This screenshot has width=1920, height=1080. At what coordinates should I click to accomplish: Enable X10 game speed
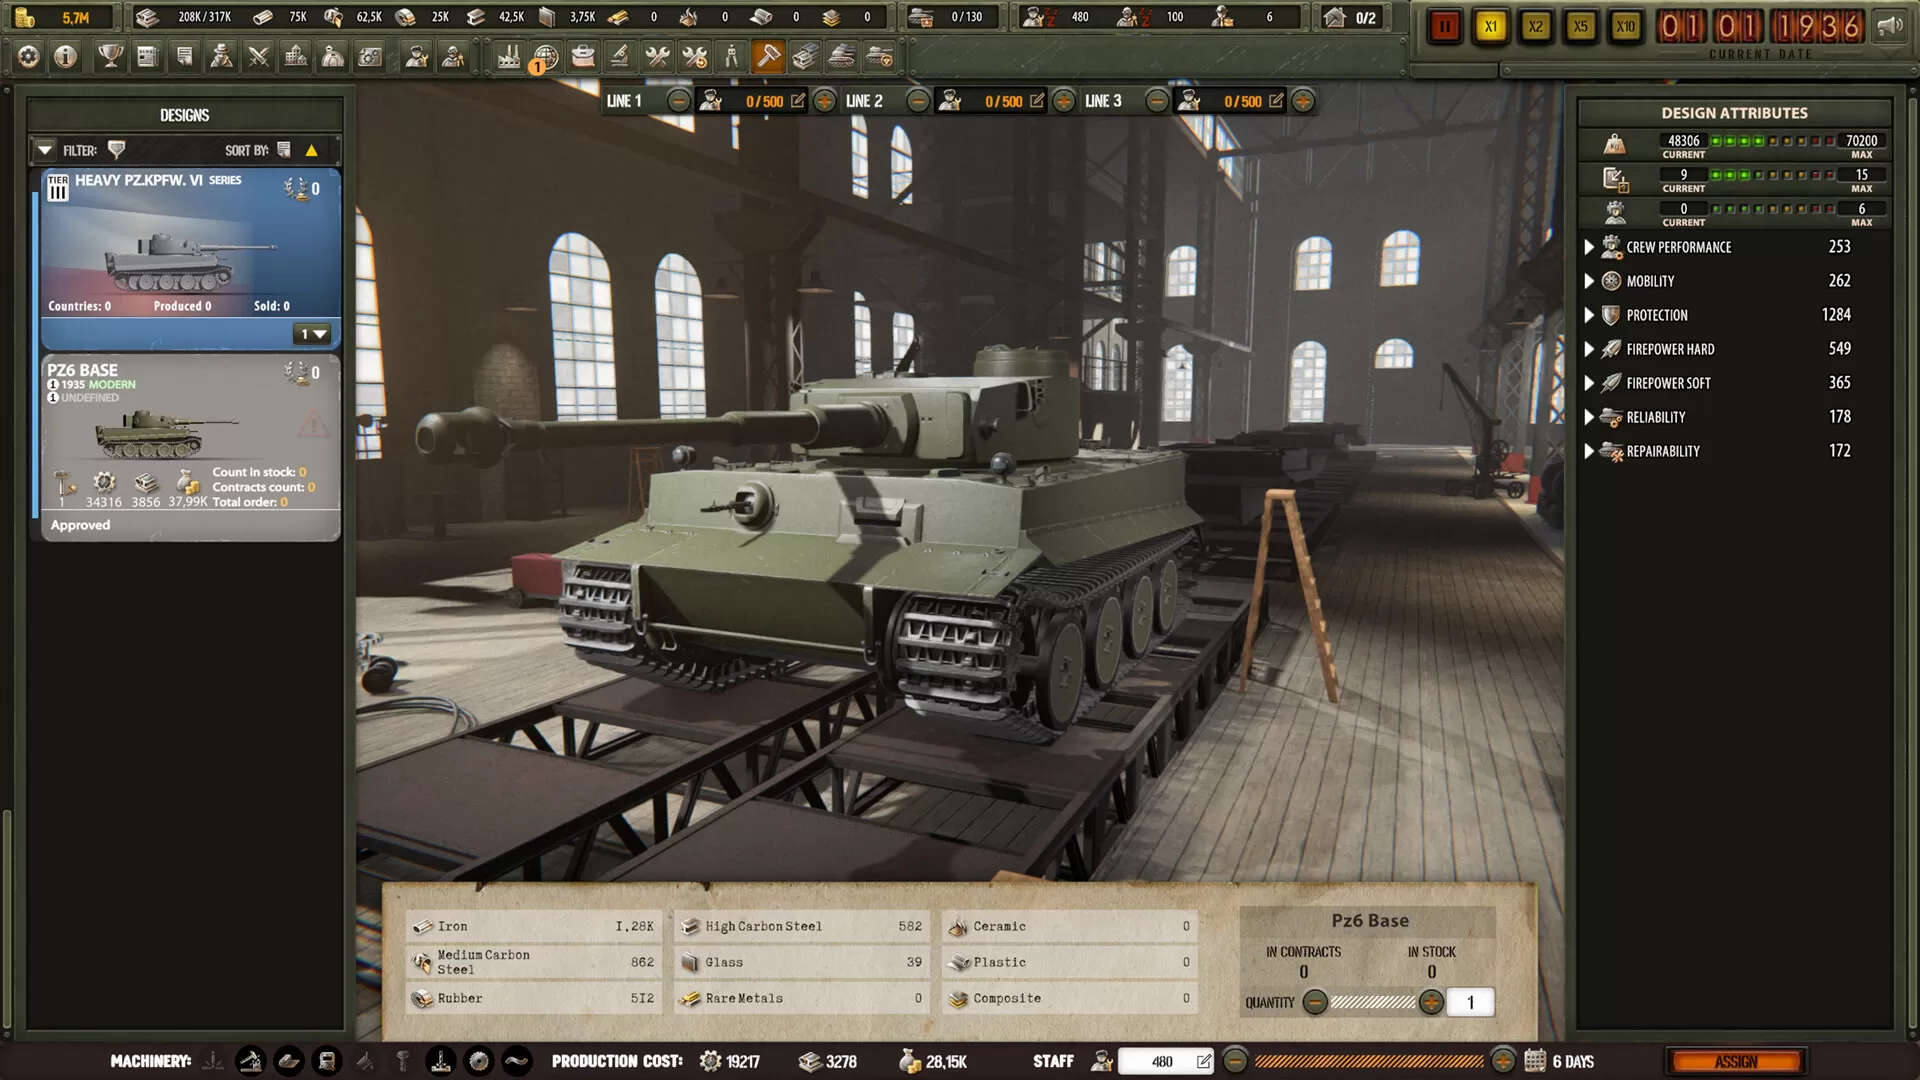[1626, 26]
